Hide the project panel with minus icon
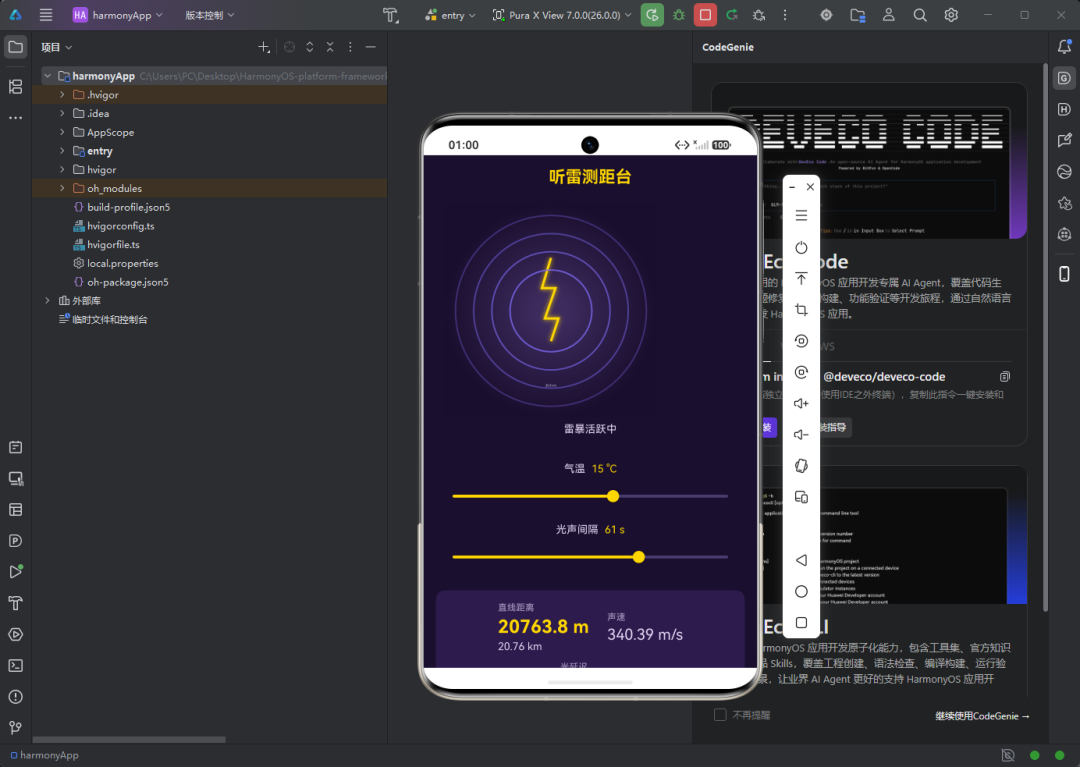This screenshot has width=1080, height=767. (371, 47)
